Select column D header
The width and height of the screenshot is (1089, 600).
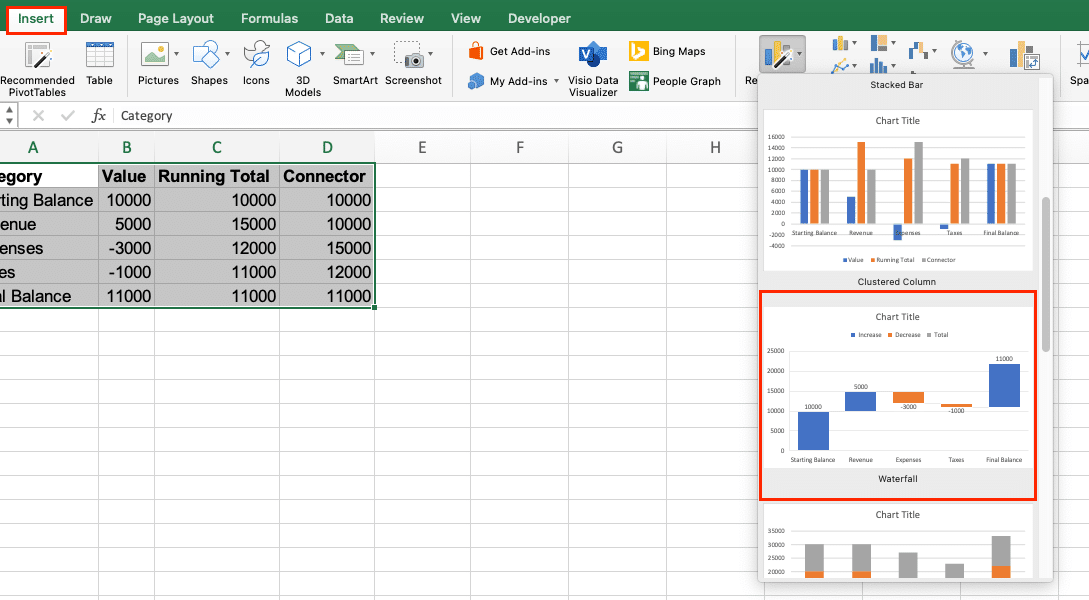click(x=327, y=147)
